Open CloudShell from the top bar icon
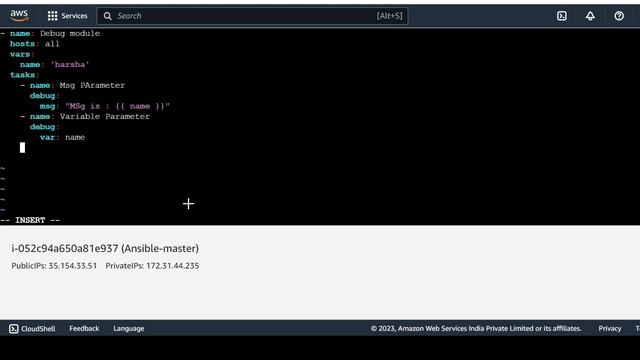Viewport: 640px width, 360px height. (562, 16)
